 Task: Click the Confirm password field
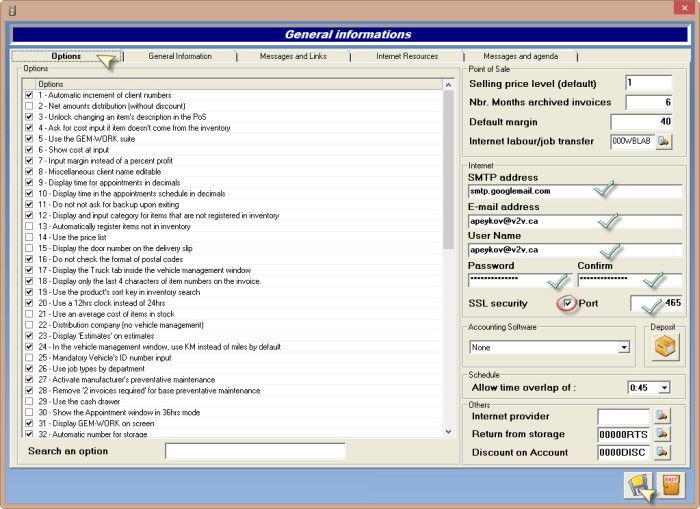(x=629, y=280)
